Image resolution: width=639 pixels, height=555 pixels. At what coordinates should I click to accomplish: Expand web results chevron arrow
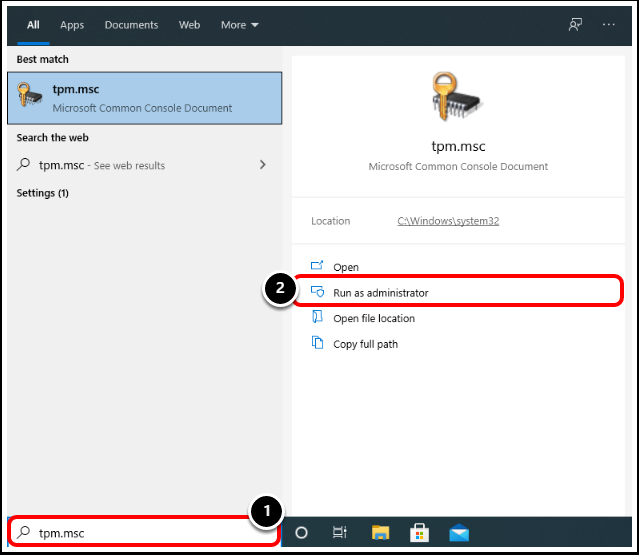pos(262,165)
